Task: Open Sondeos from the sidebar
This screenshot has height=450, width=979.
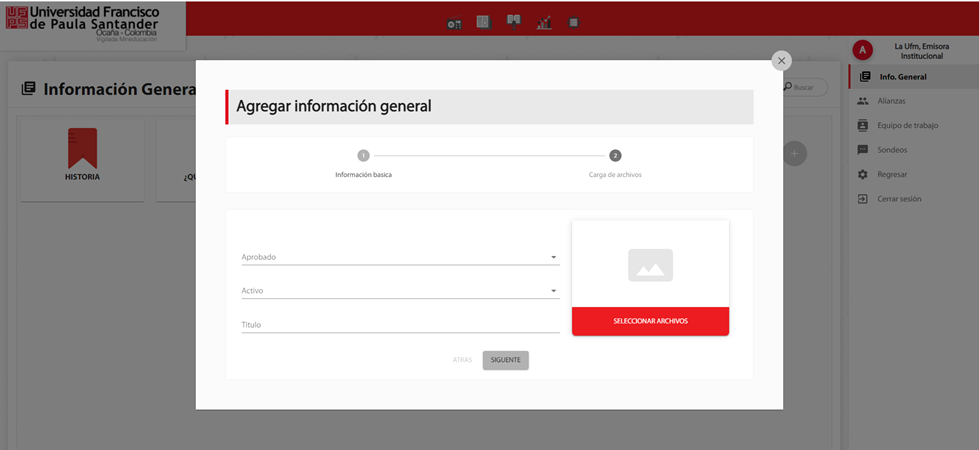Action: (892, 150)
